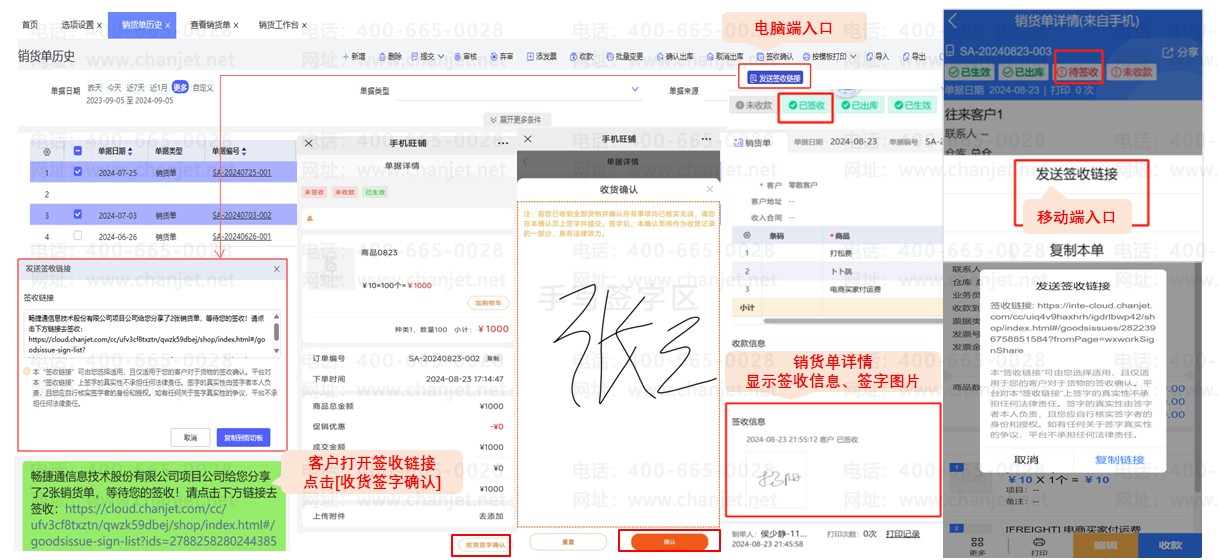
Task: Click the blue 发送签收链接 button
Action: [x=775, y=78]
